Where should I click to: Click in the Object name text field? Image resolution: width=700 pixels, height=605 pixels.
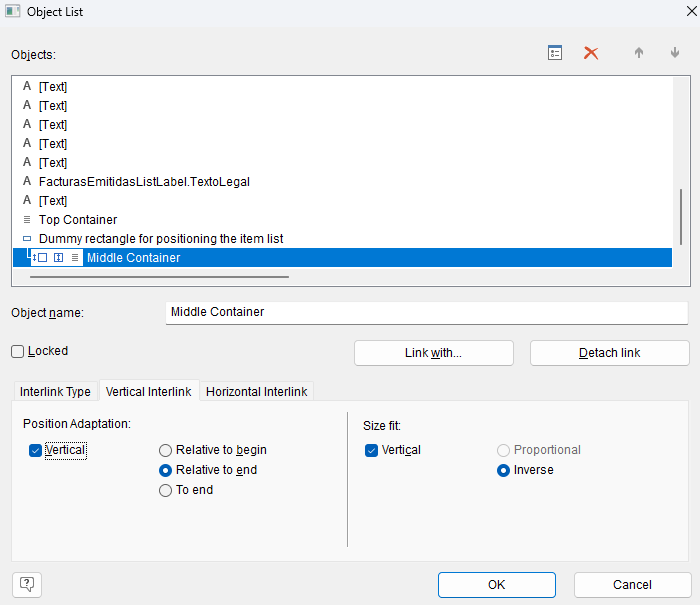[426, 312]
